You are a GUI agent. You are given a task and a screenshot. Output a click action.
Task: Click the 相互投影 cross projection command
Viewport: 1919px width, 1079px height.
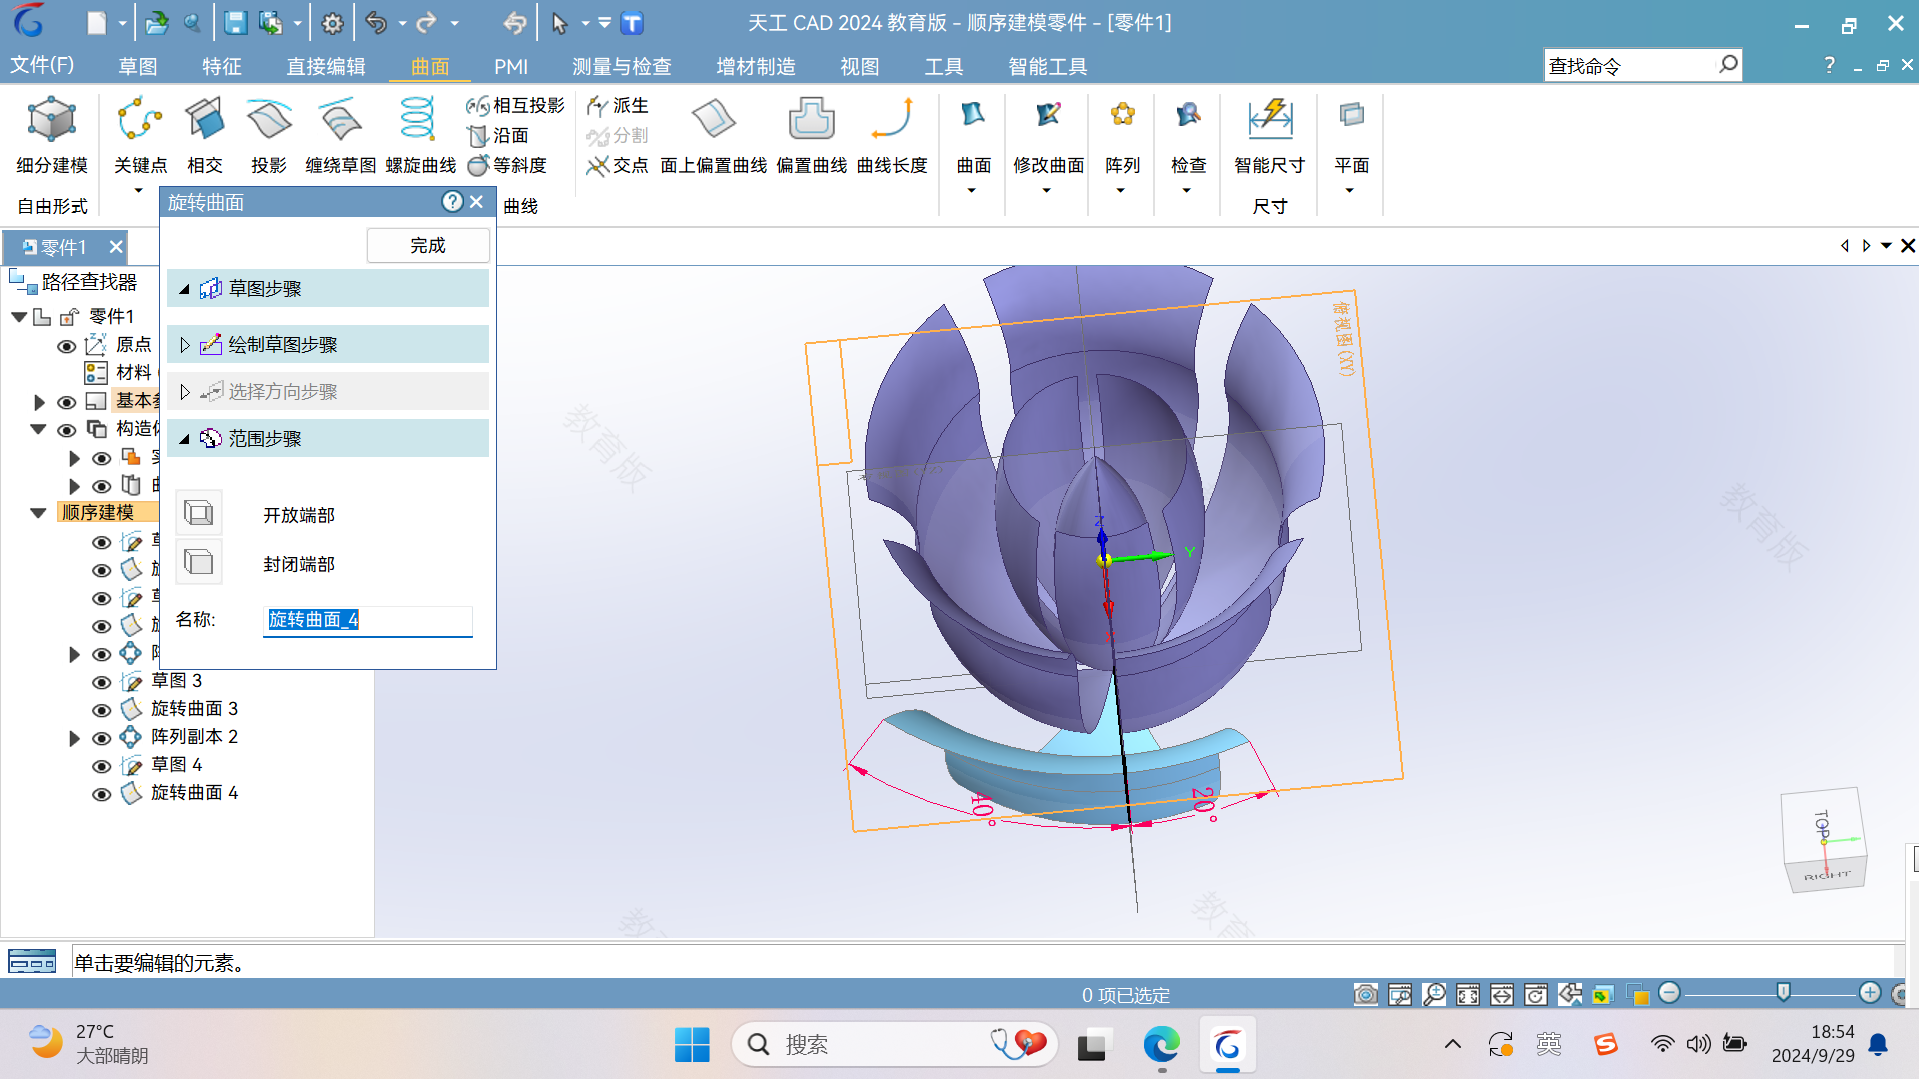(x=516, y=105)
